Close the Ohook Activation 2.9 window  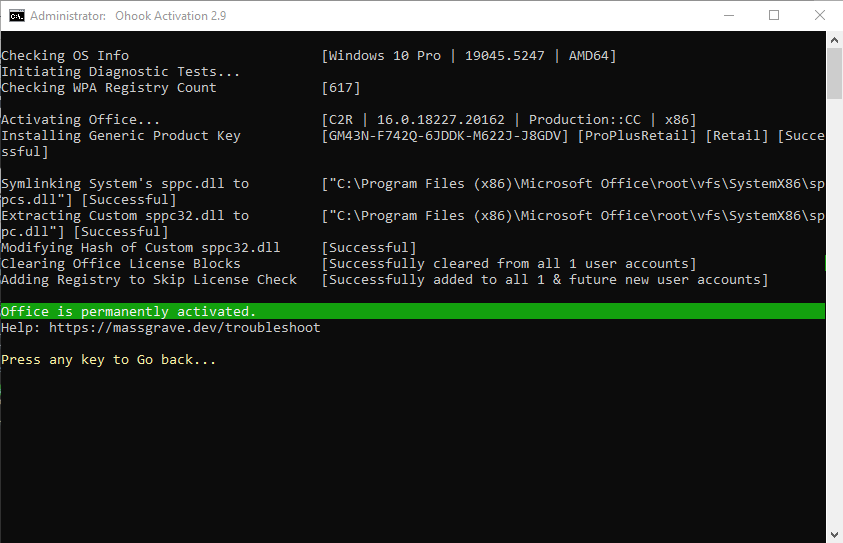[x=819, y=16]
